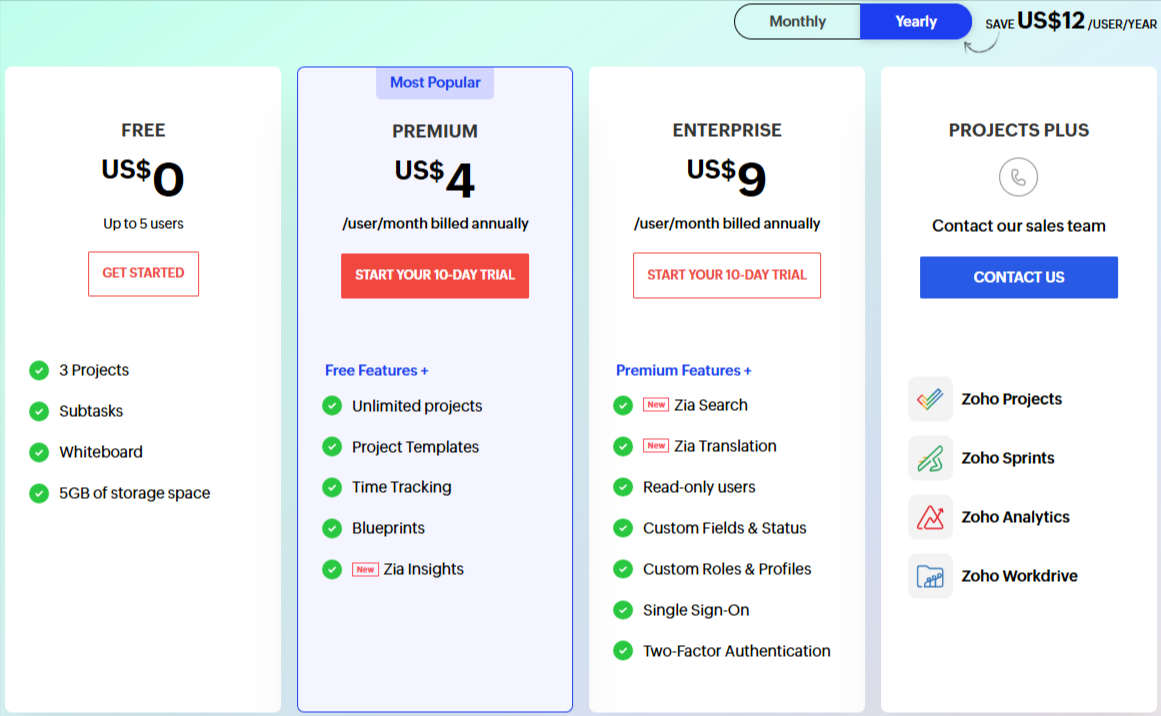The image size is (1161, 716).
Task: Click the New badge next to Zia Search
Action: pos(656,405)
